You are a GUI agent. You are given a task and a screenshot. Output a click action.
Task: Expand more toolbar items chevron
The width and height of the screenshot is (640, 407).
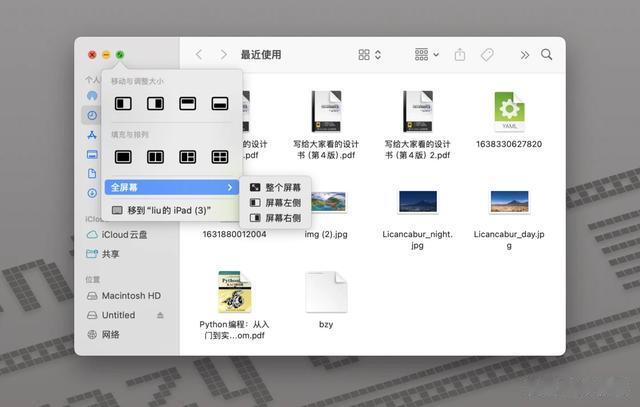click(x=524, y=55)
